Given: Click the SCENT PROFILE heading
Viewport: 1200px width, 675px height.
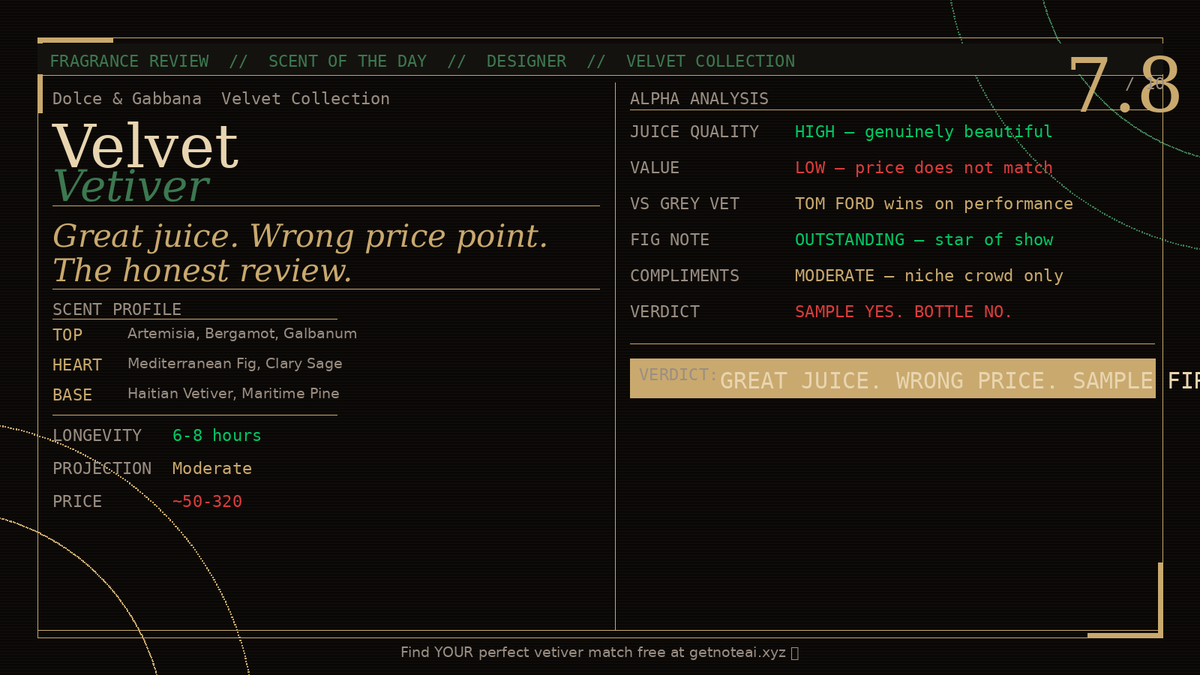Looking at the screenshot, I should [117, 309].
